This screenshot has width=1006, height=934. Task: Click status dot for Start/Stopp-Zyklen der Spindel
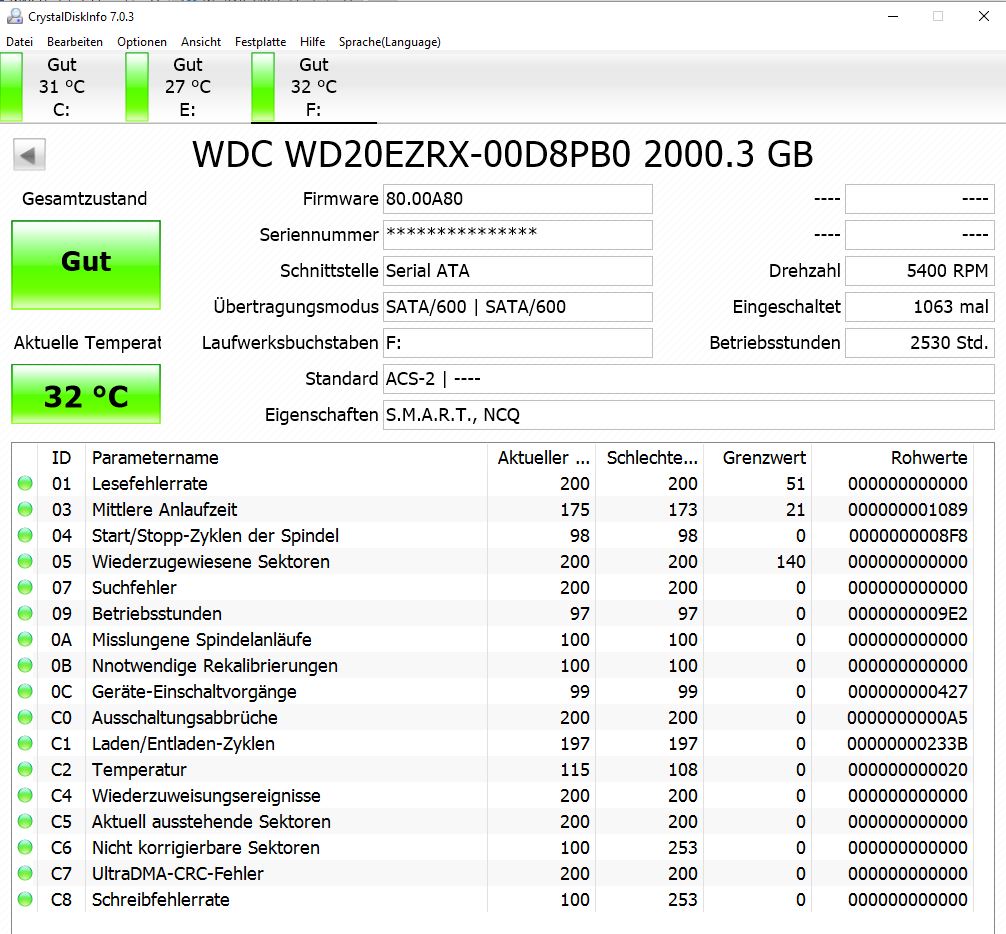pyautogui.click(x=25, y=535)
